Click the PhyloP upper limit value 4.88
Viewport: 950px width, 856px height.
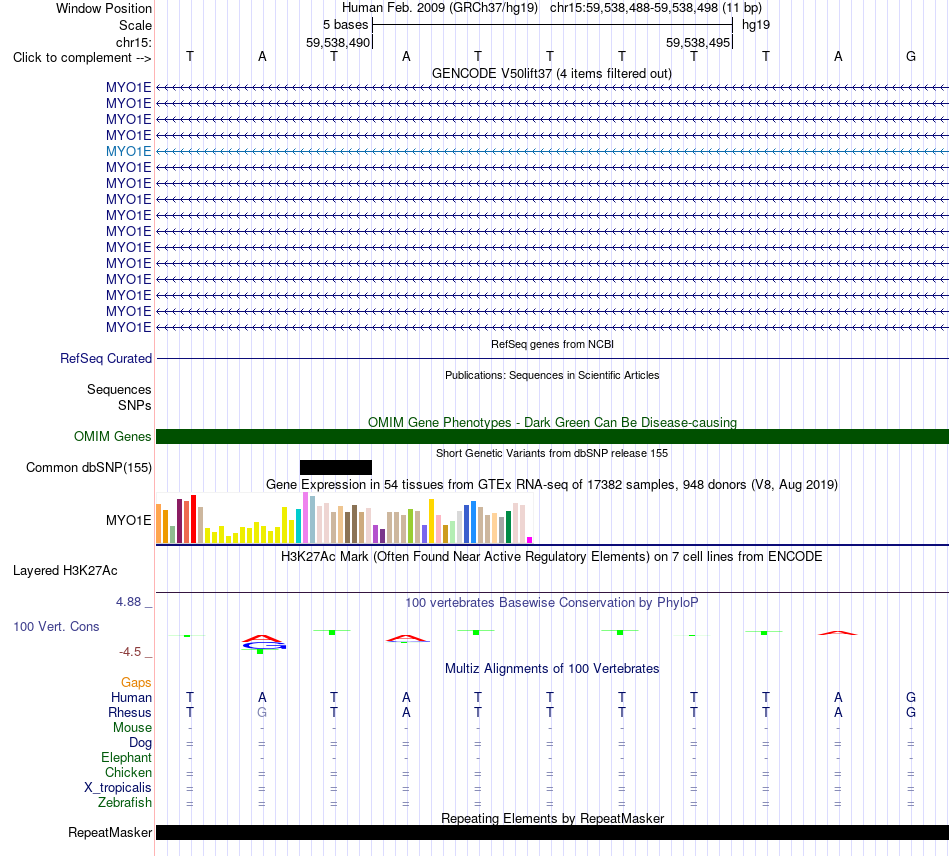(x=128, y=602)
